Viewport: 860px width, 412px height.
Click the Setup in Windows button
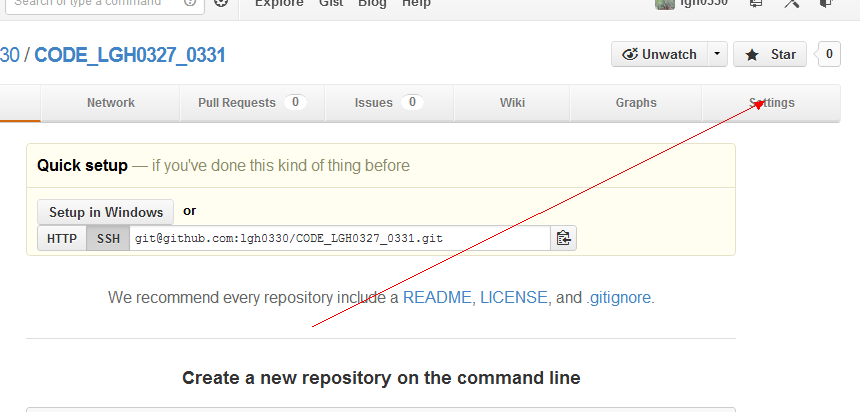tap(106, 212)
